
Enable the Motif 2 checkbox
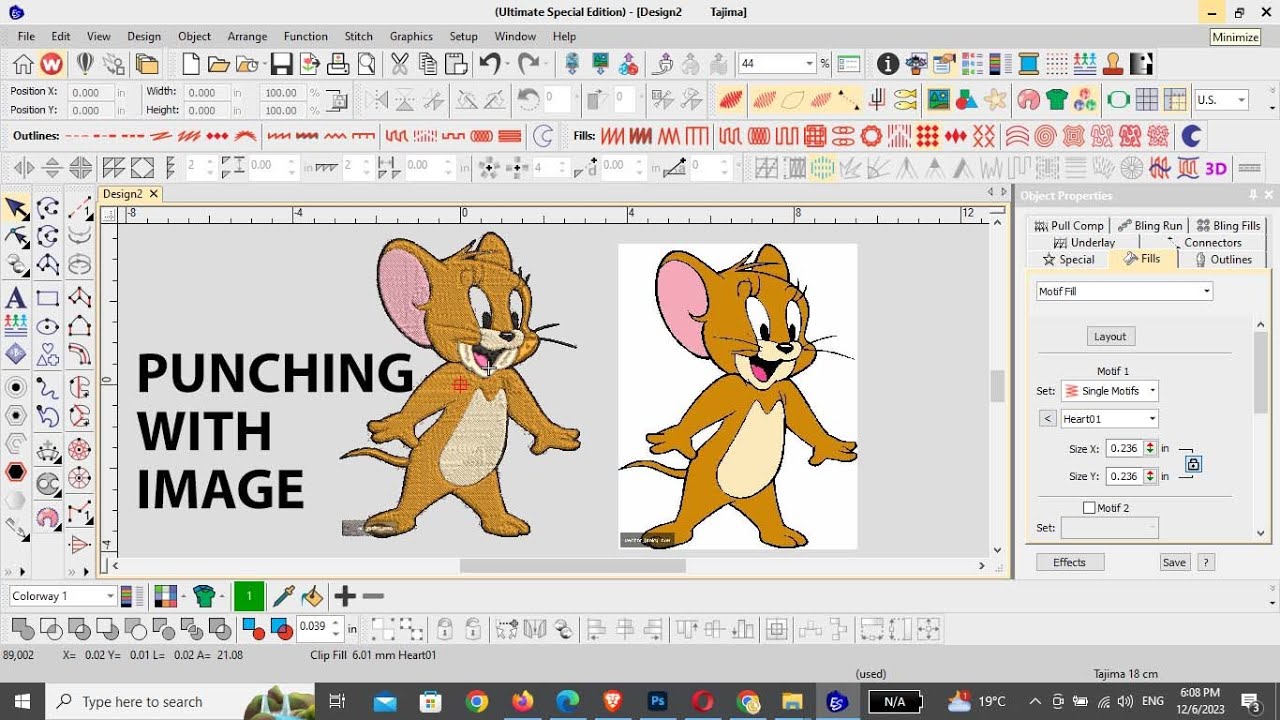pyautogui.click(x=1089, y=508)
